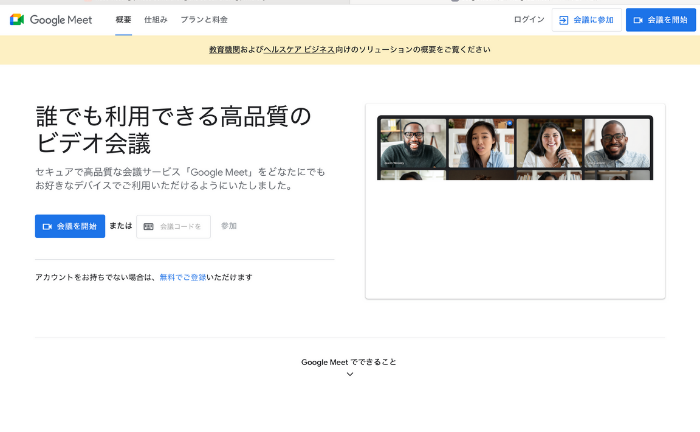Click the 参加 join button
The image size is (700, 432).
tap(229, 226)
